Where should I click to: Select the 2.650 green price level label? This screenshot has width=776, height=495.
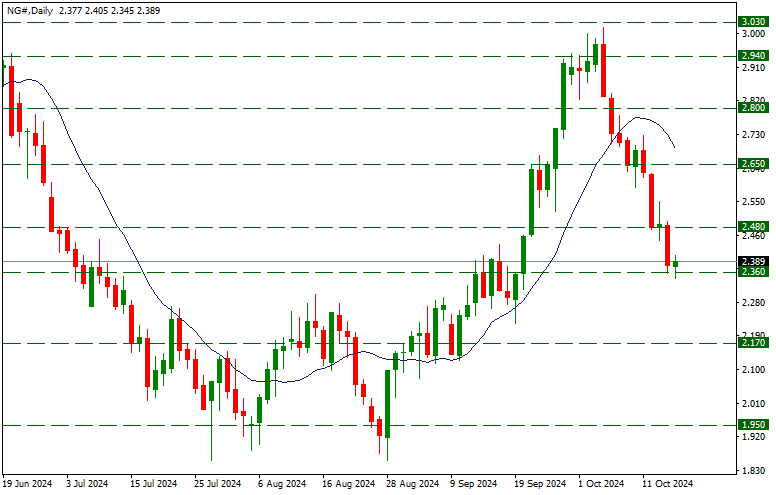[x=753, y=164]
